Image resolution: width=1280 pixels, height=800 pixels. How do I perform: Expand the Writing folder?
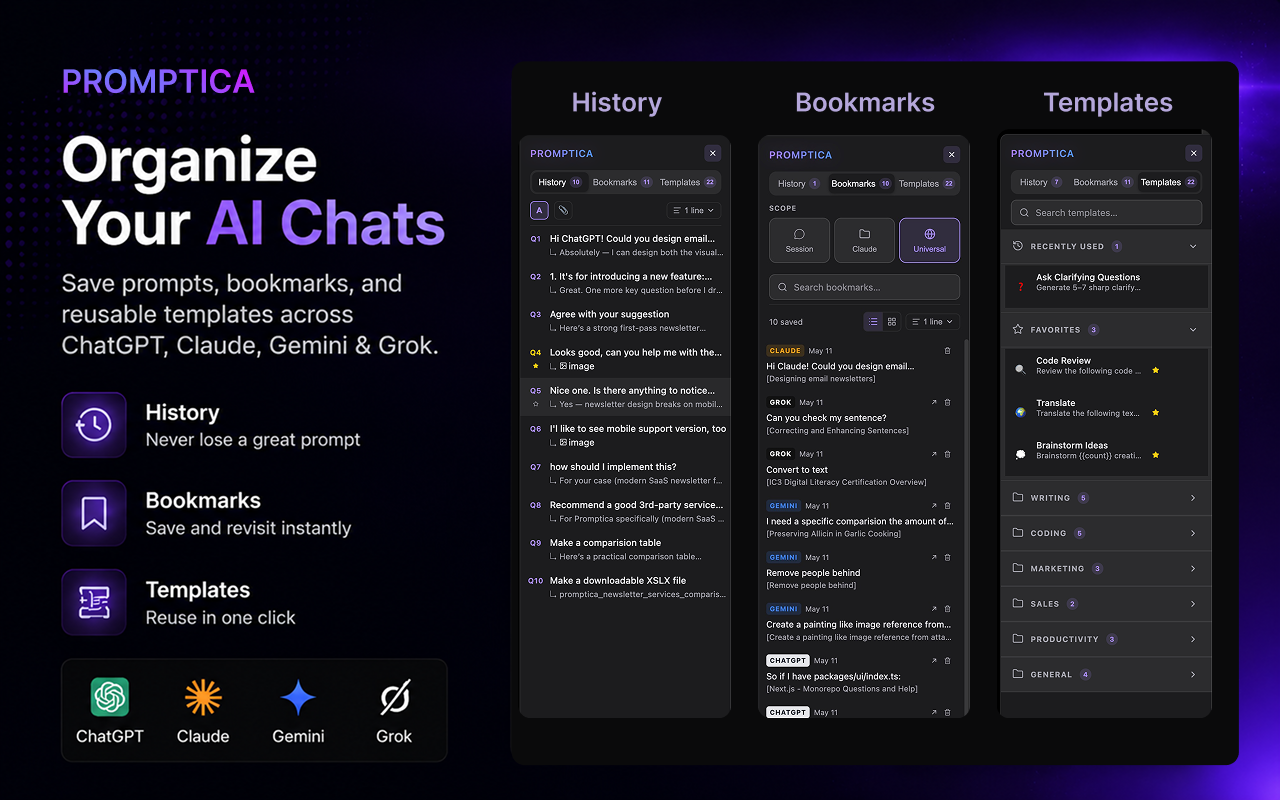[x=1106, y=498]
